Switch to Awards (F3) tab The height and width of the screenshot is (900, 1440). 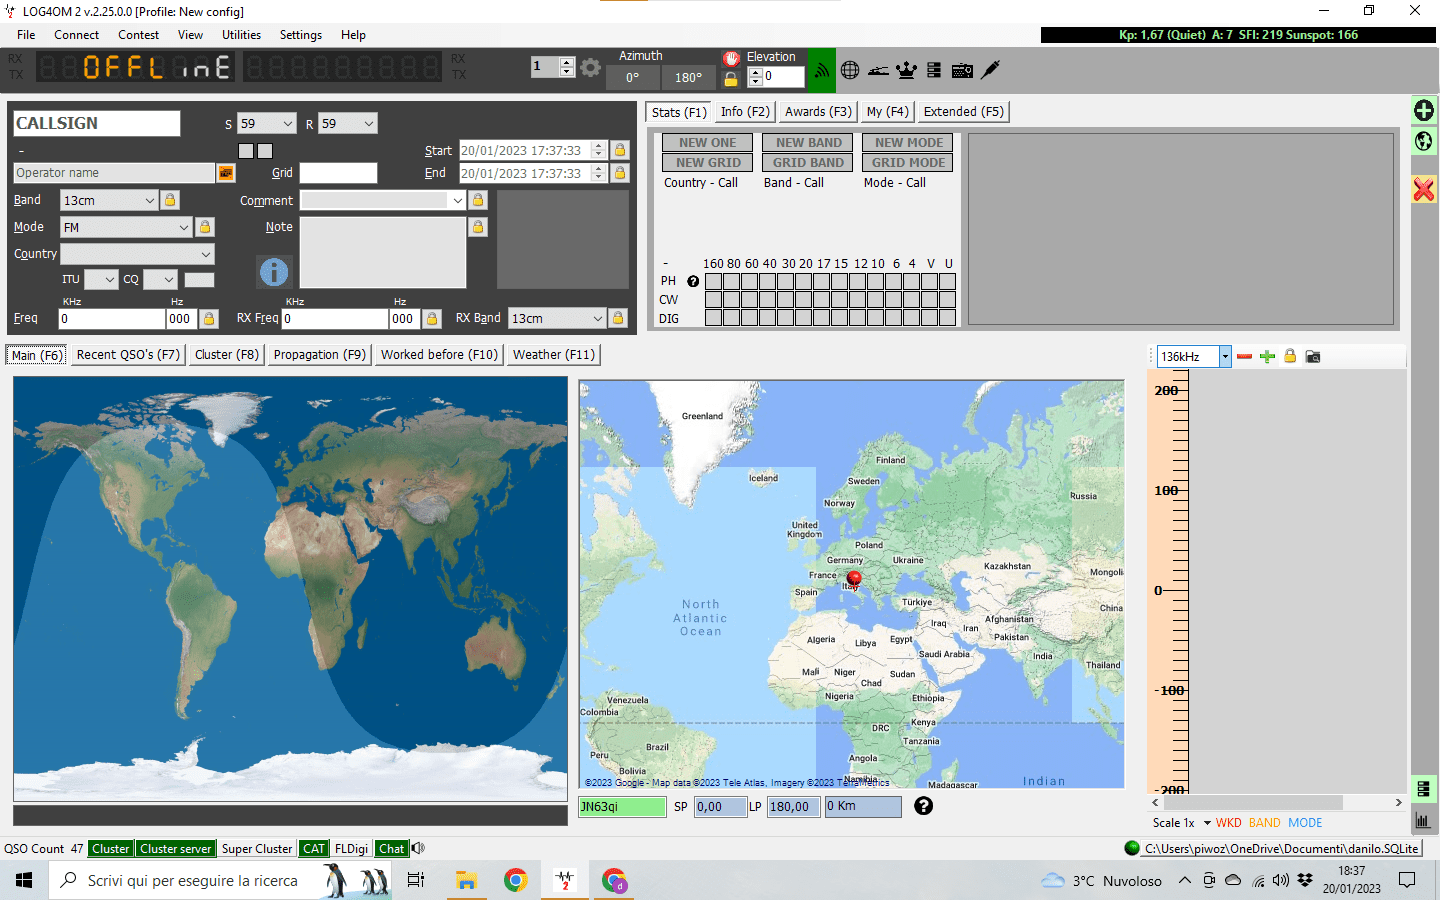[x=818, y=112]
